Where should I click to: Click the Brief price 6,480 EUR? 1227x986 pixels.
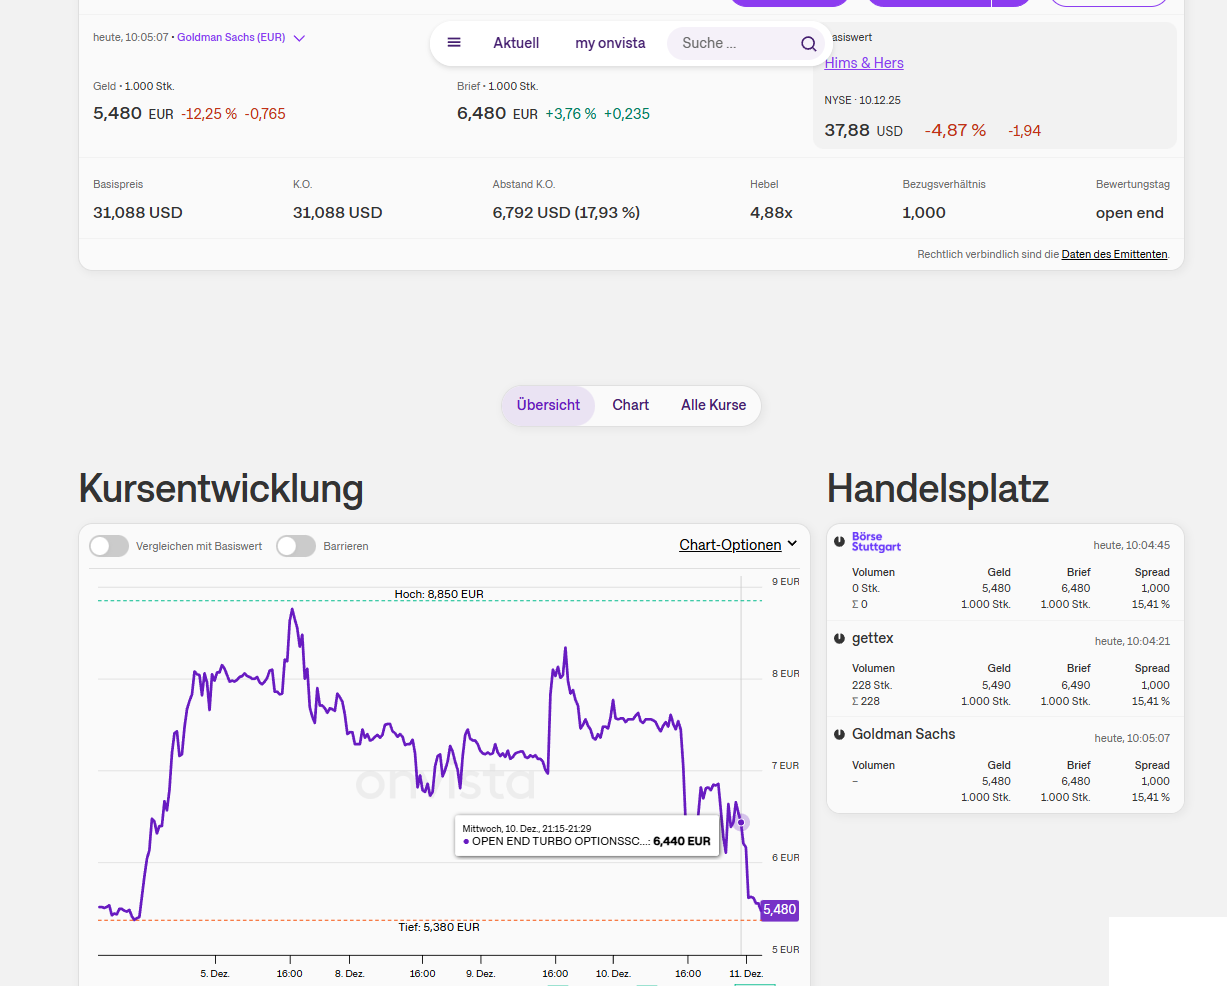[x=497, y=113]
